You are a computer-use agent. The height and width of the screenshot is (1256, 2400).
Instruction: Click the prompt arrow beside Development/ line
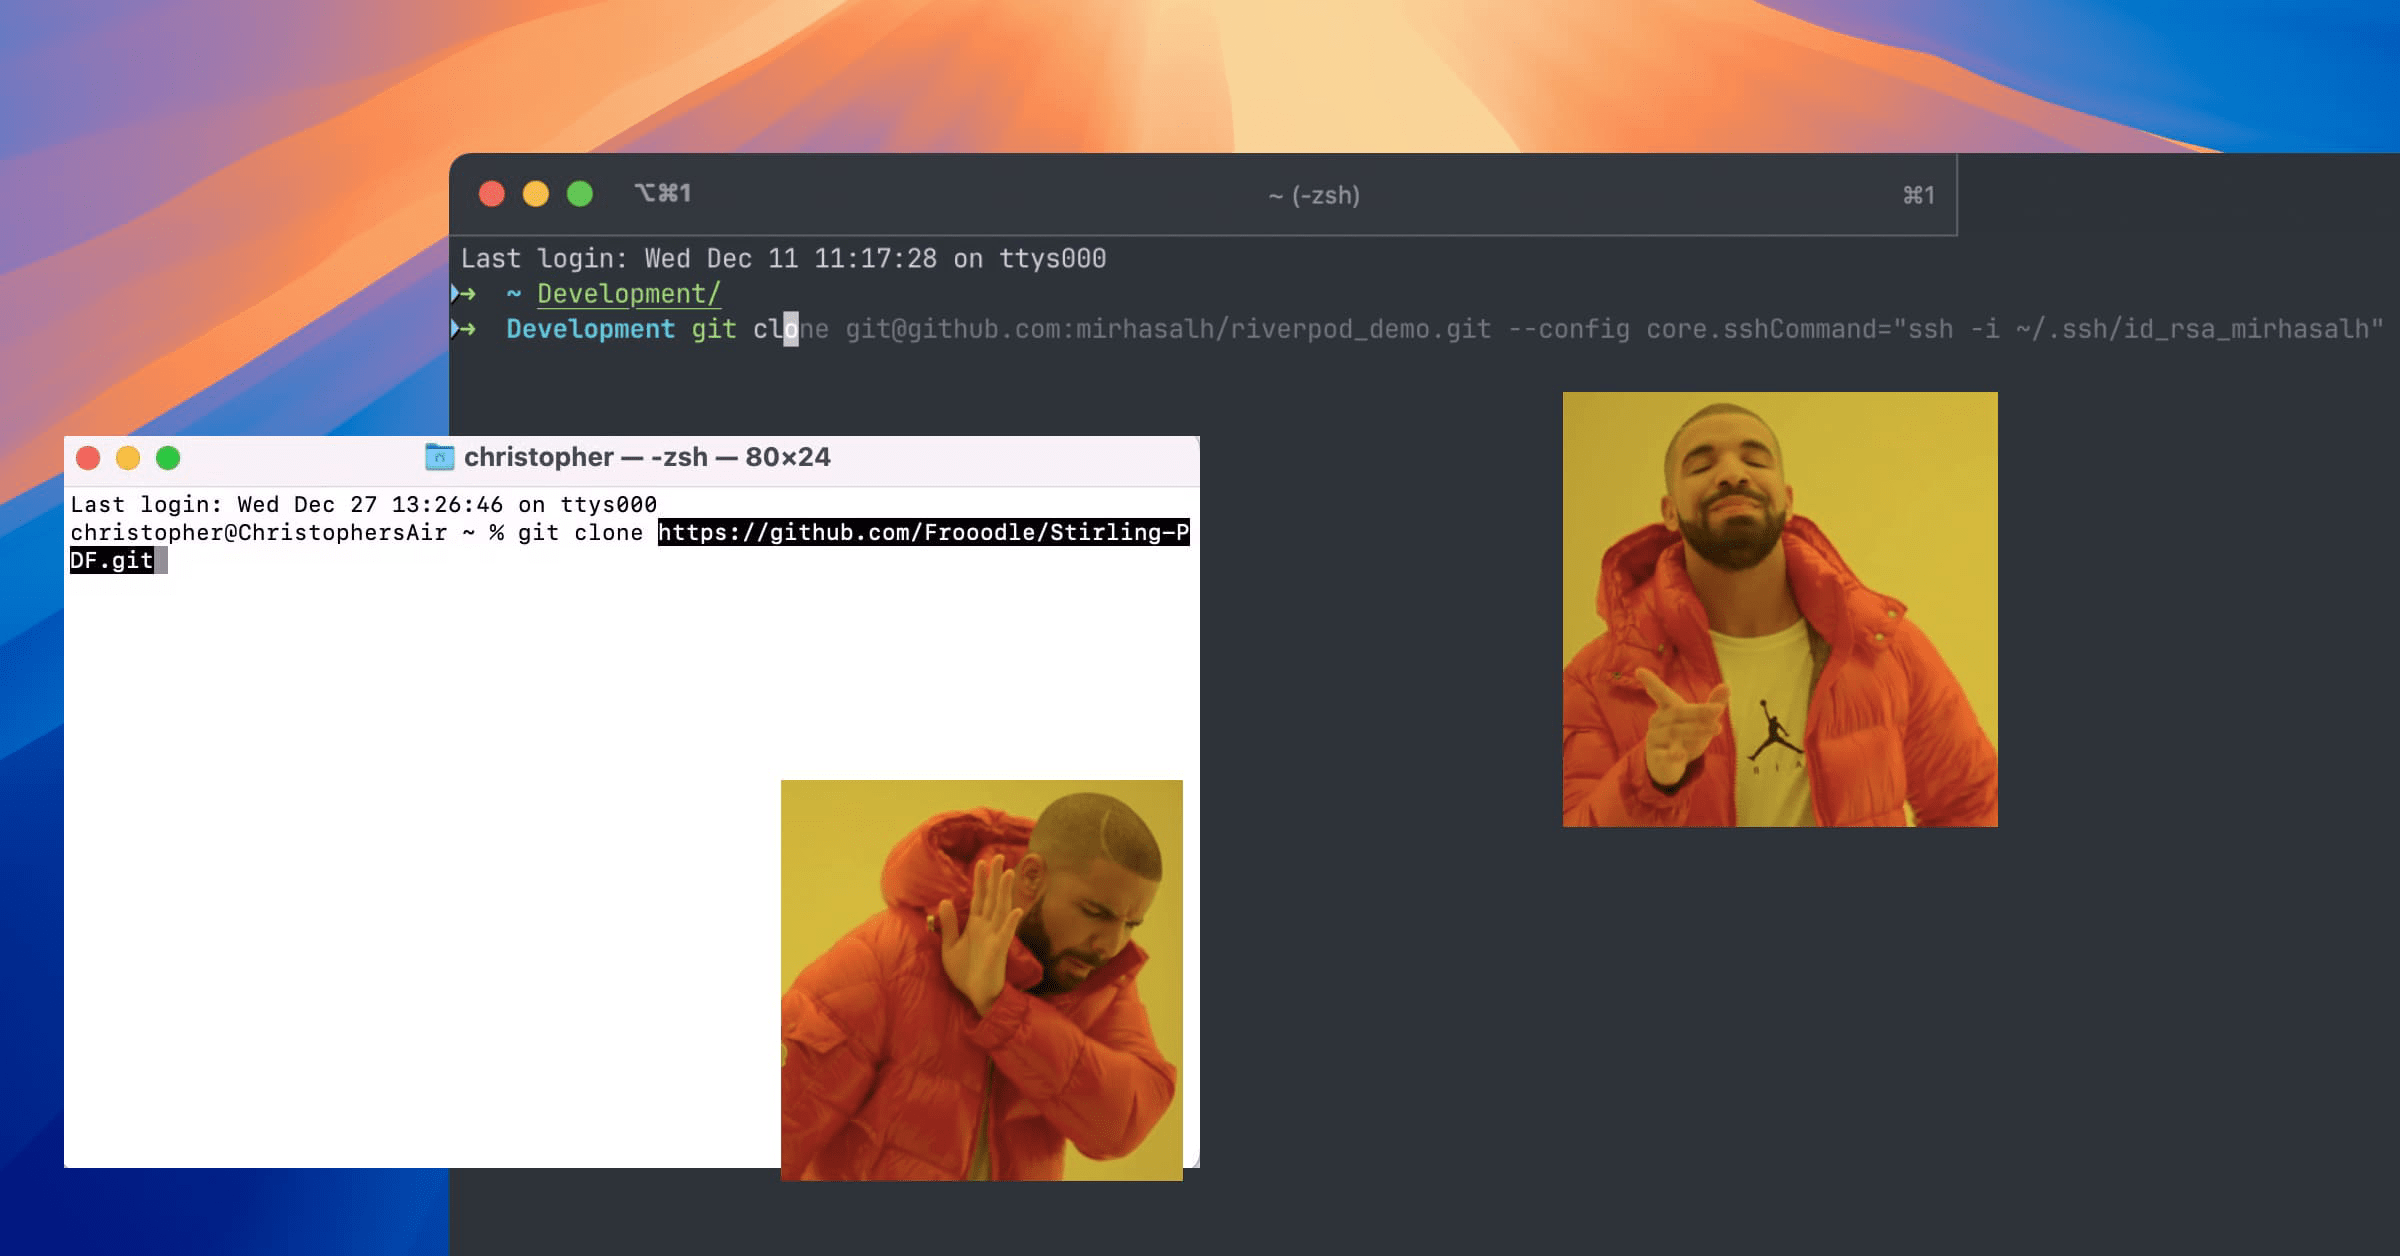[x=463, y=294]
